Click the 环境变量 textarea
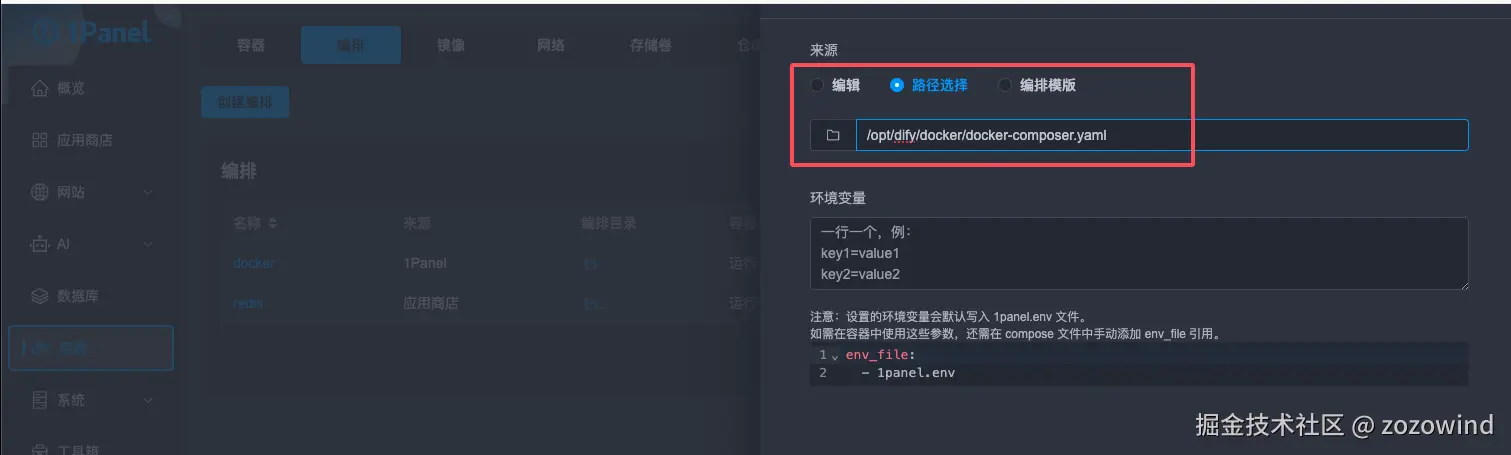The height and width of the screenshot is (455, 1511). 1139,254
